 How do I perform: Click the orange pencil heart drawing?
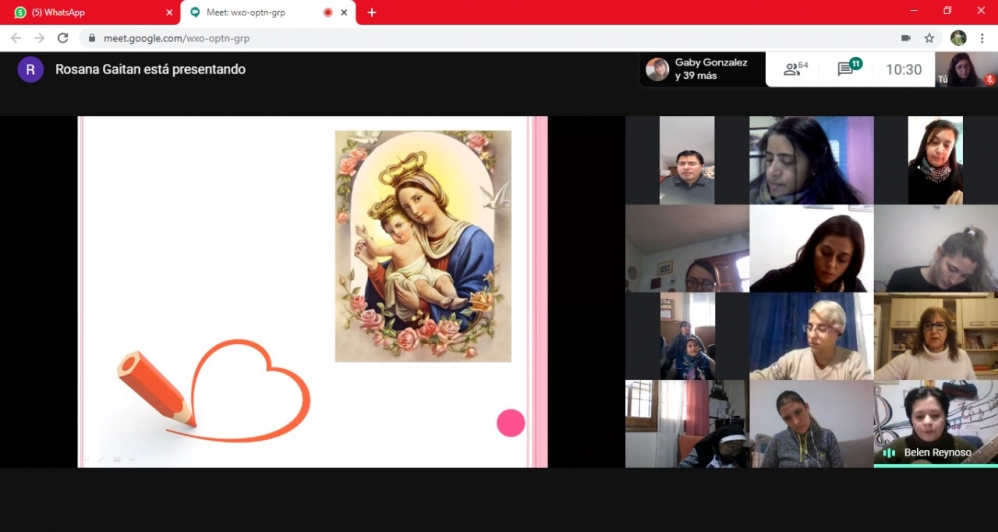213,391
